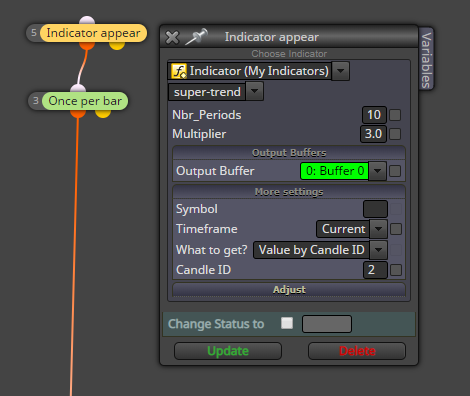Toggle the Multiplier checkbox
The height and width of the screenshot is (396, 470).
395,134
